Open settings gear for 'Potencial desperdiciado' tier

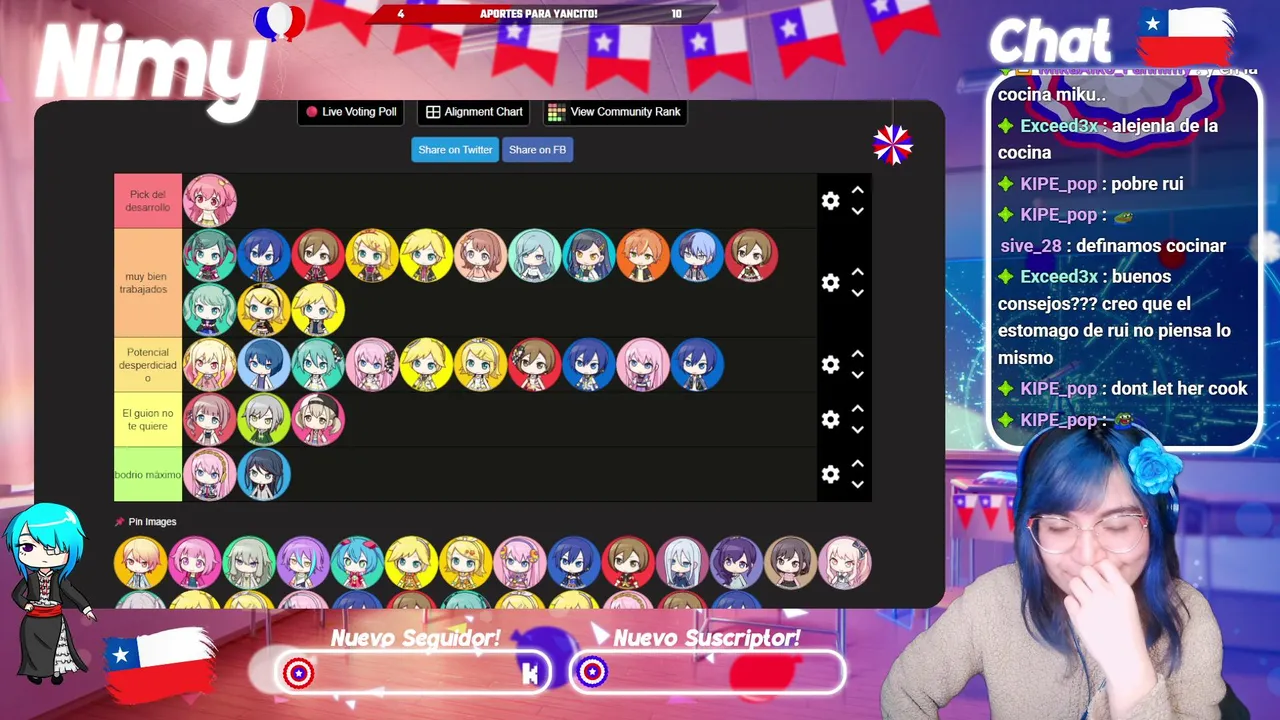[x=830, y=365]
